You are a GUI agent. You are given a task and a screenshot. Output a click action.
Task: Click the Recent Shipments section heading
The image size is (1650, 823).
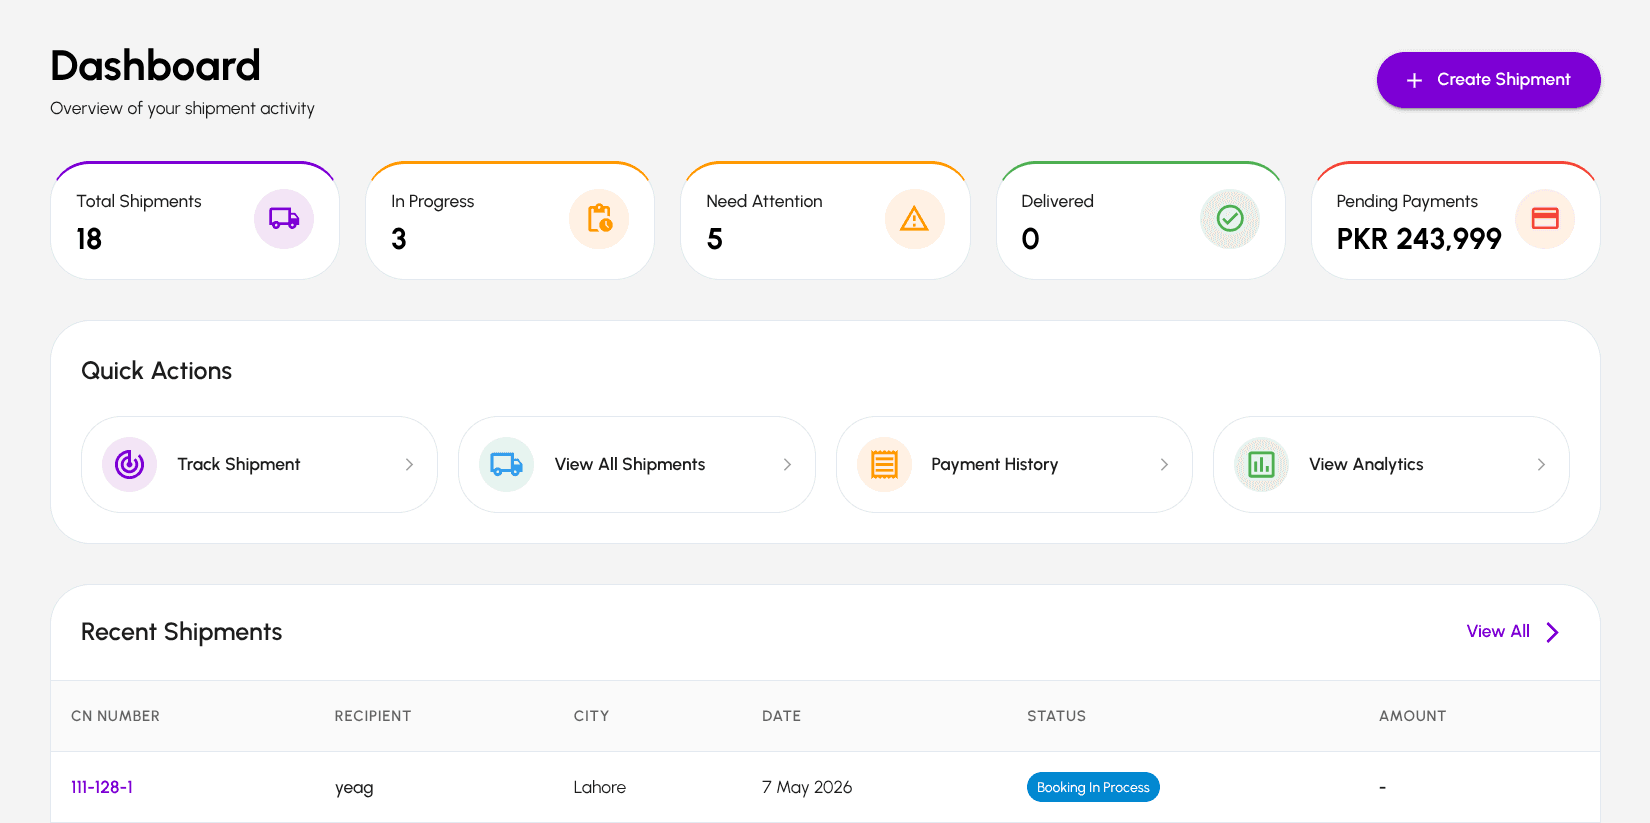[x=181, y=632]
